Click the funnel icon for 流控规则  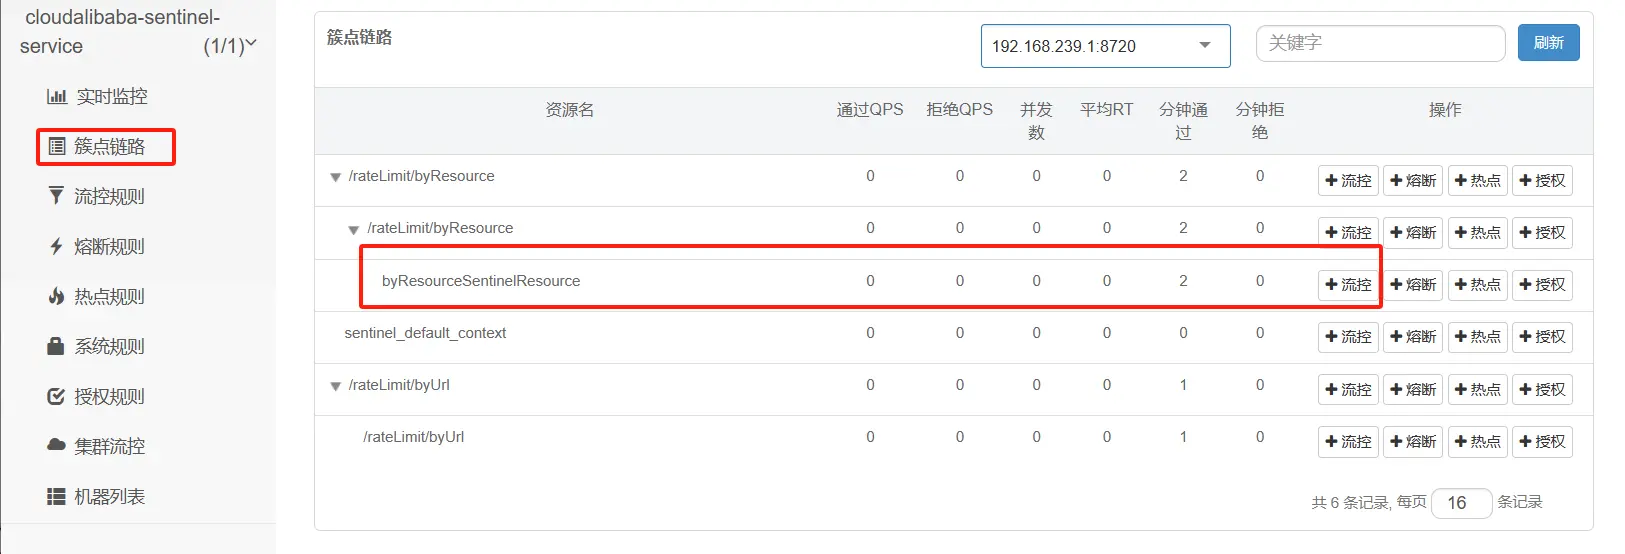[57, 196]
